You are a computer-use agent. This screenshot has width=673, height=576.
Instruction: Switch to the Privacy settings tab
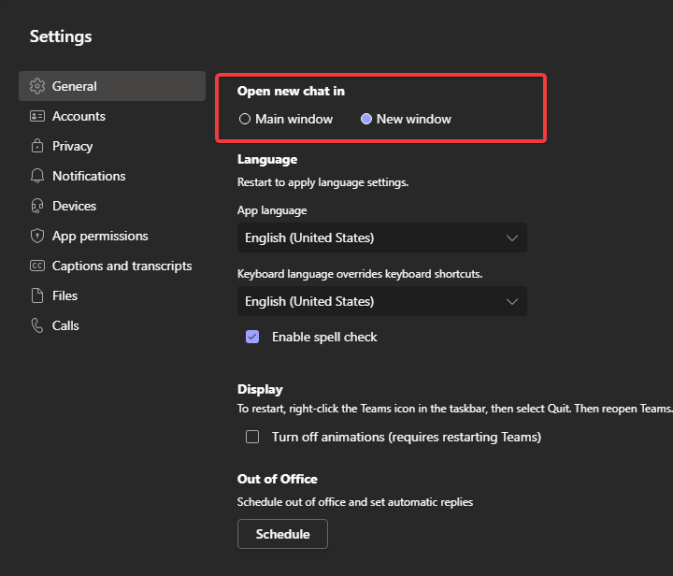112,146
